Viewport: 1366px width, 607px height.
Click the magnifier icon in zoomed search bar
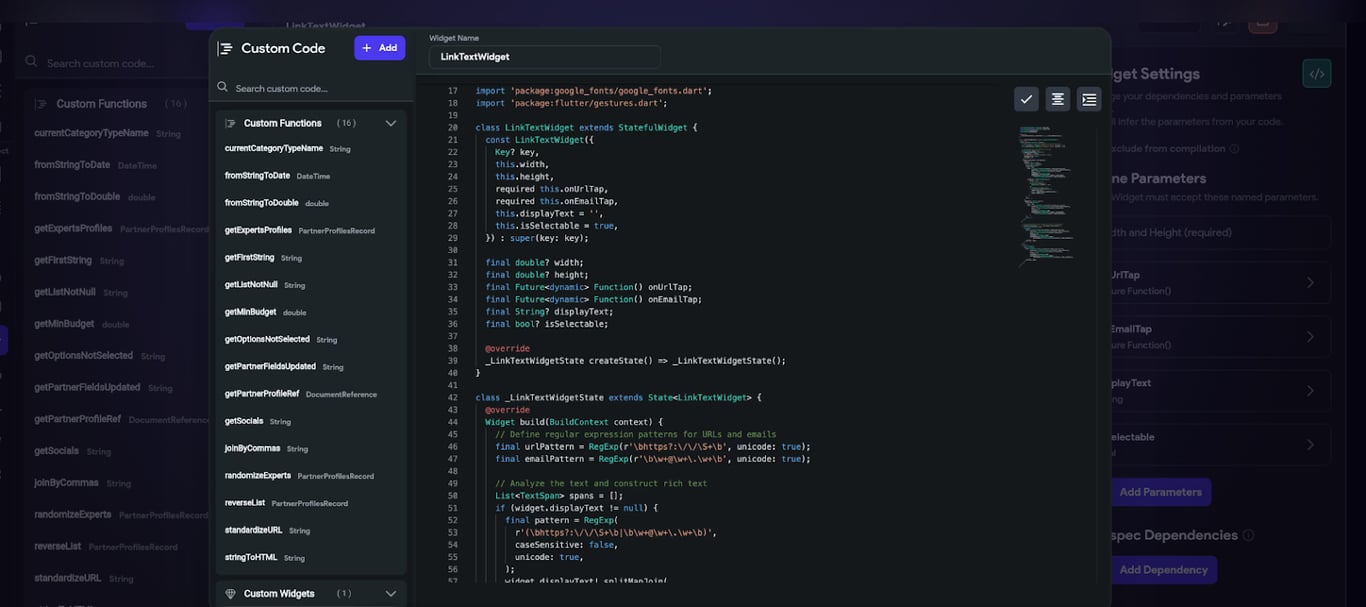(223, 88)
